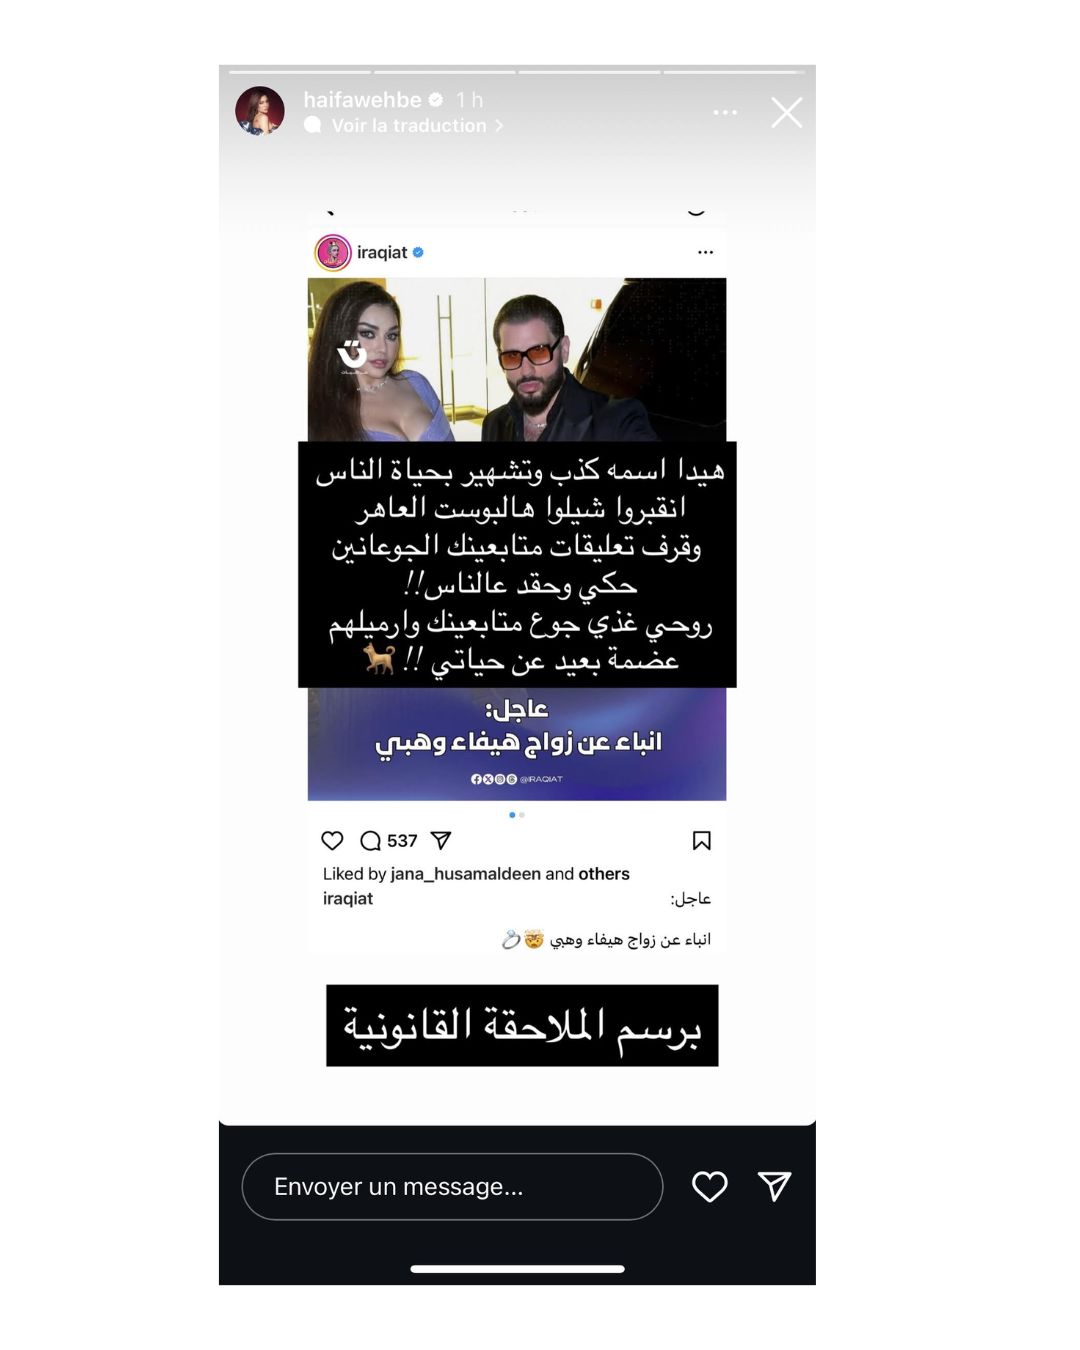Like the story with the heart icon
The image size is (1080, 1350).
click(x=710, y=1186)
